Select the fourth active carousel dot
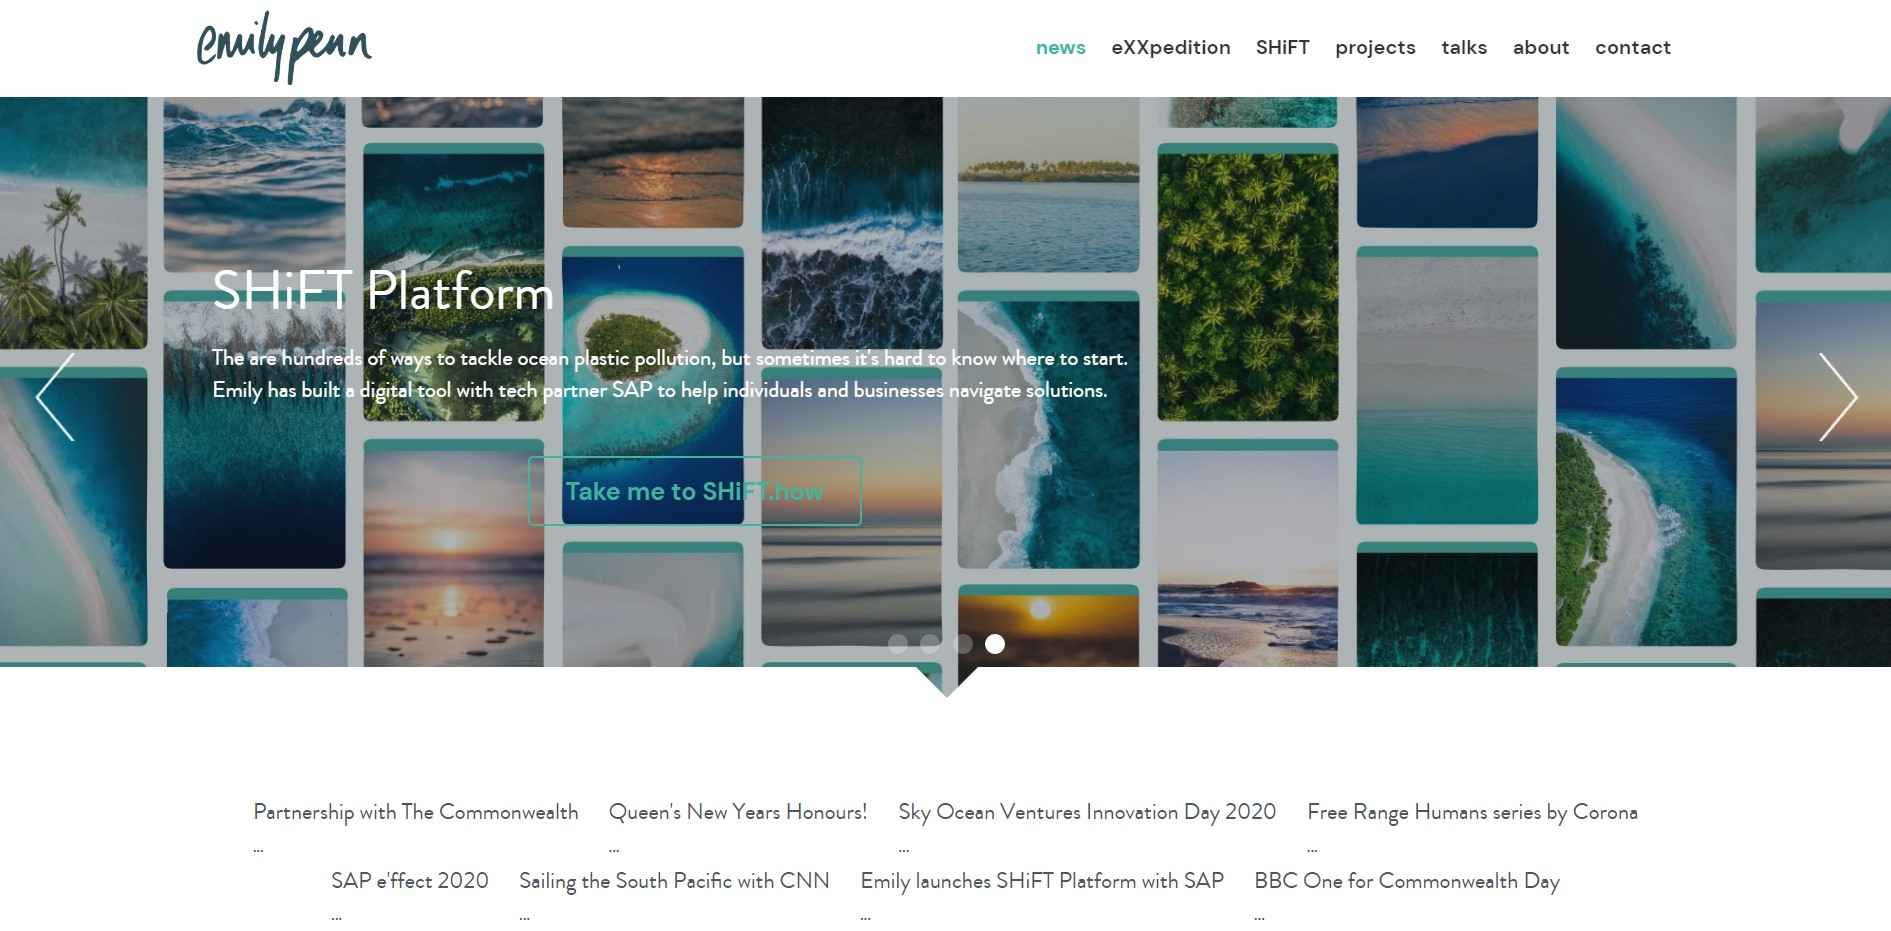The width and height of the screenshot is (1891, 931). tap(995, 644)
